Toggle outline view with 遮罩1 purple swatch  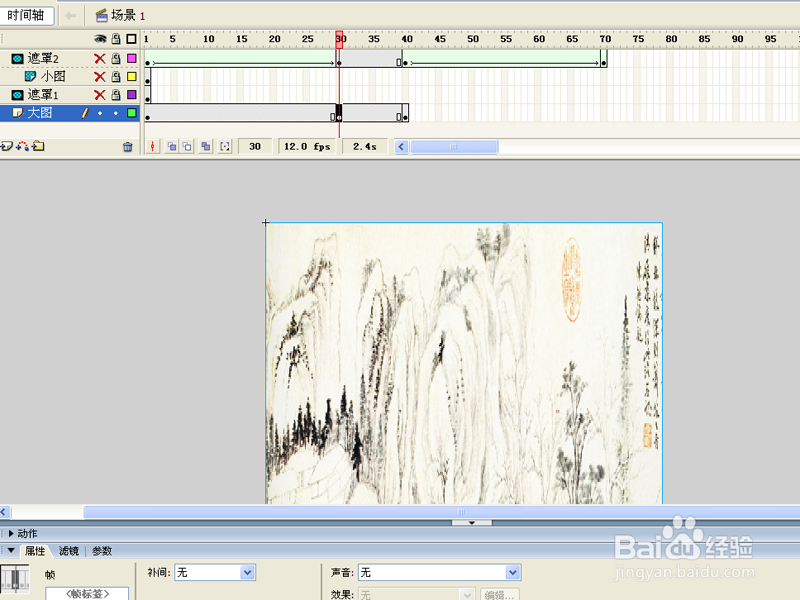[132, 95]
